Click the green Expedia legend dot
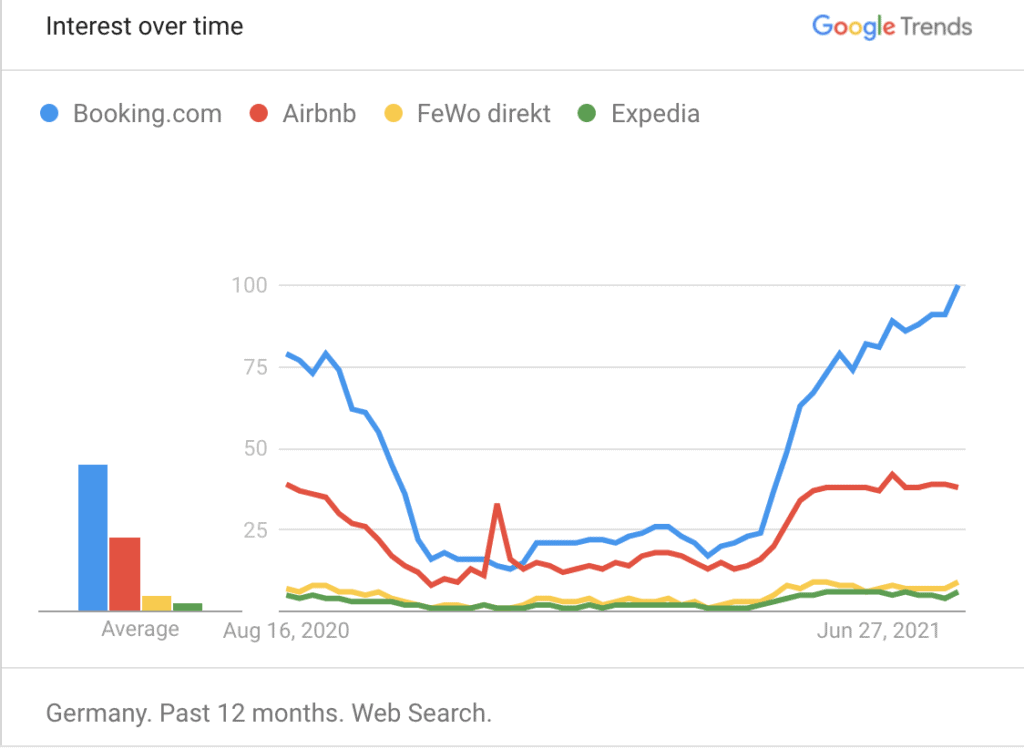Image resolution: width=1024 pixels, height=749 pixels. [587, 113]
